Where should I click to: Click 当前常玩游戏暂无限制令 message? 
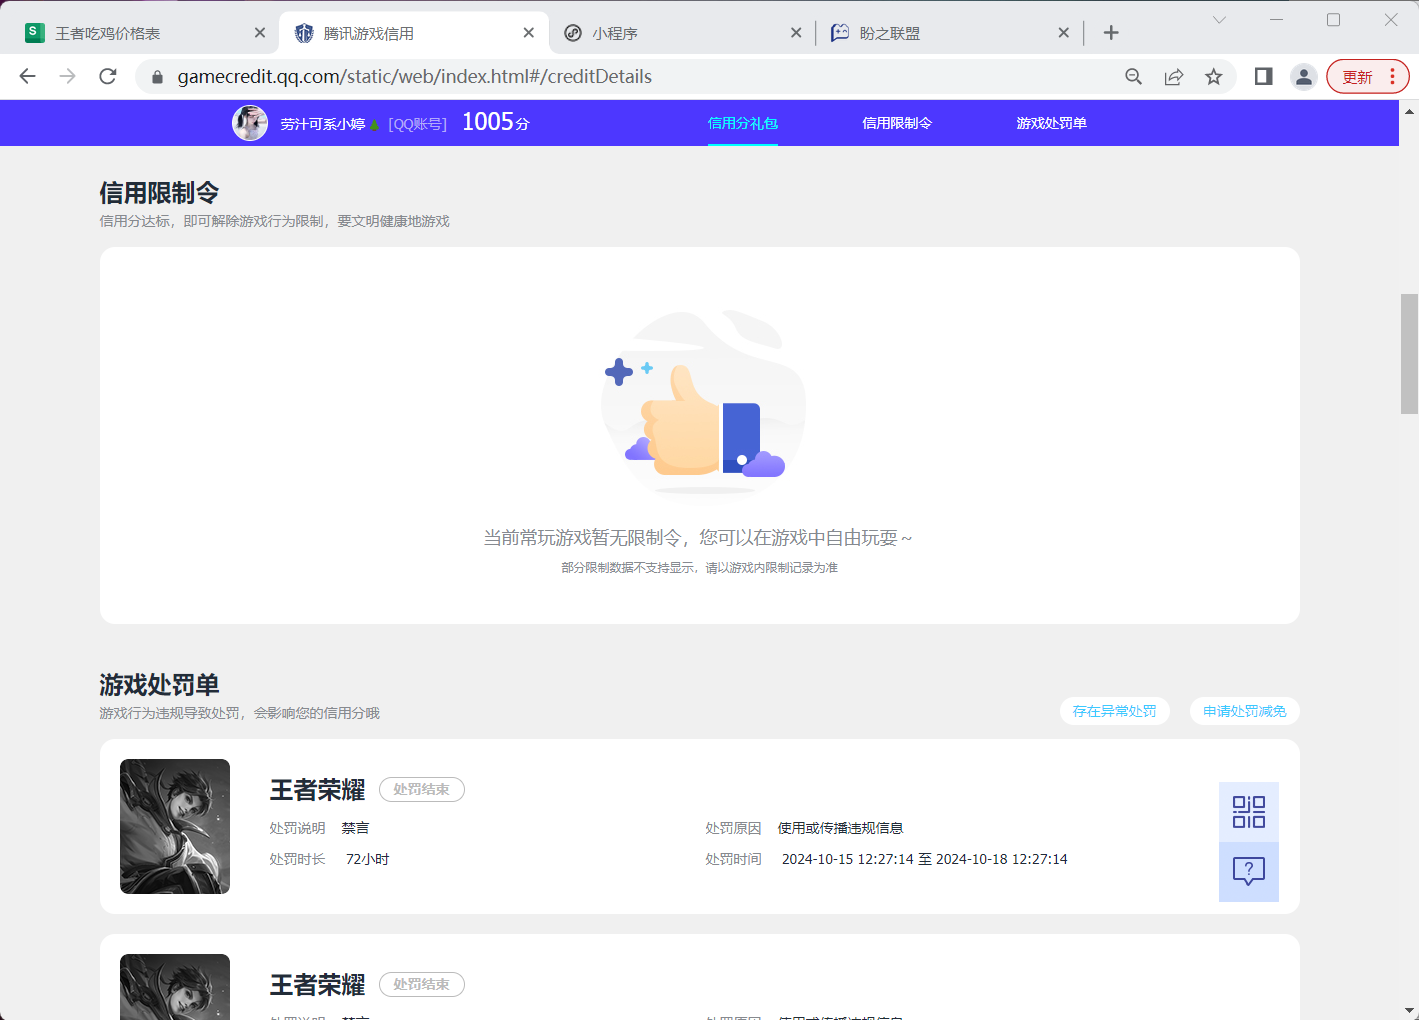(698, 538)
